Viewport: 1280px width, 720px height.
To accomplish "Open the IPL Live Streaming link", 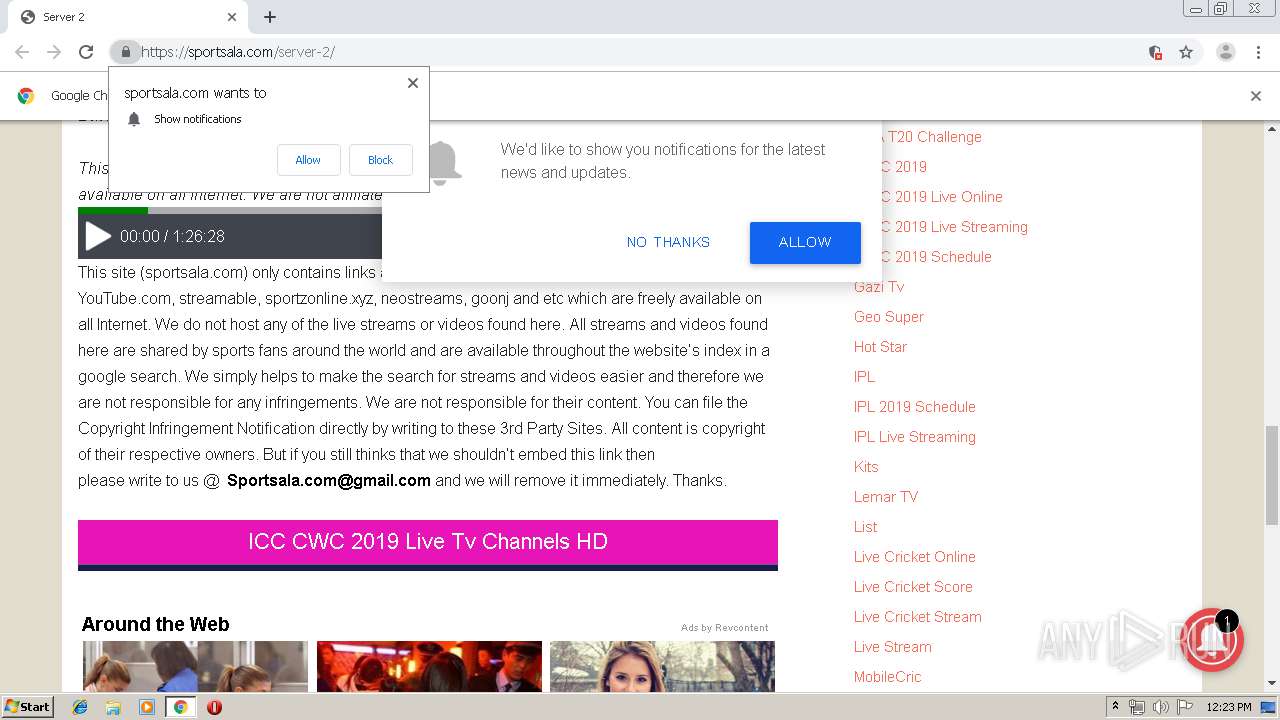I will pos(915,437).
